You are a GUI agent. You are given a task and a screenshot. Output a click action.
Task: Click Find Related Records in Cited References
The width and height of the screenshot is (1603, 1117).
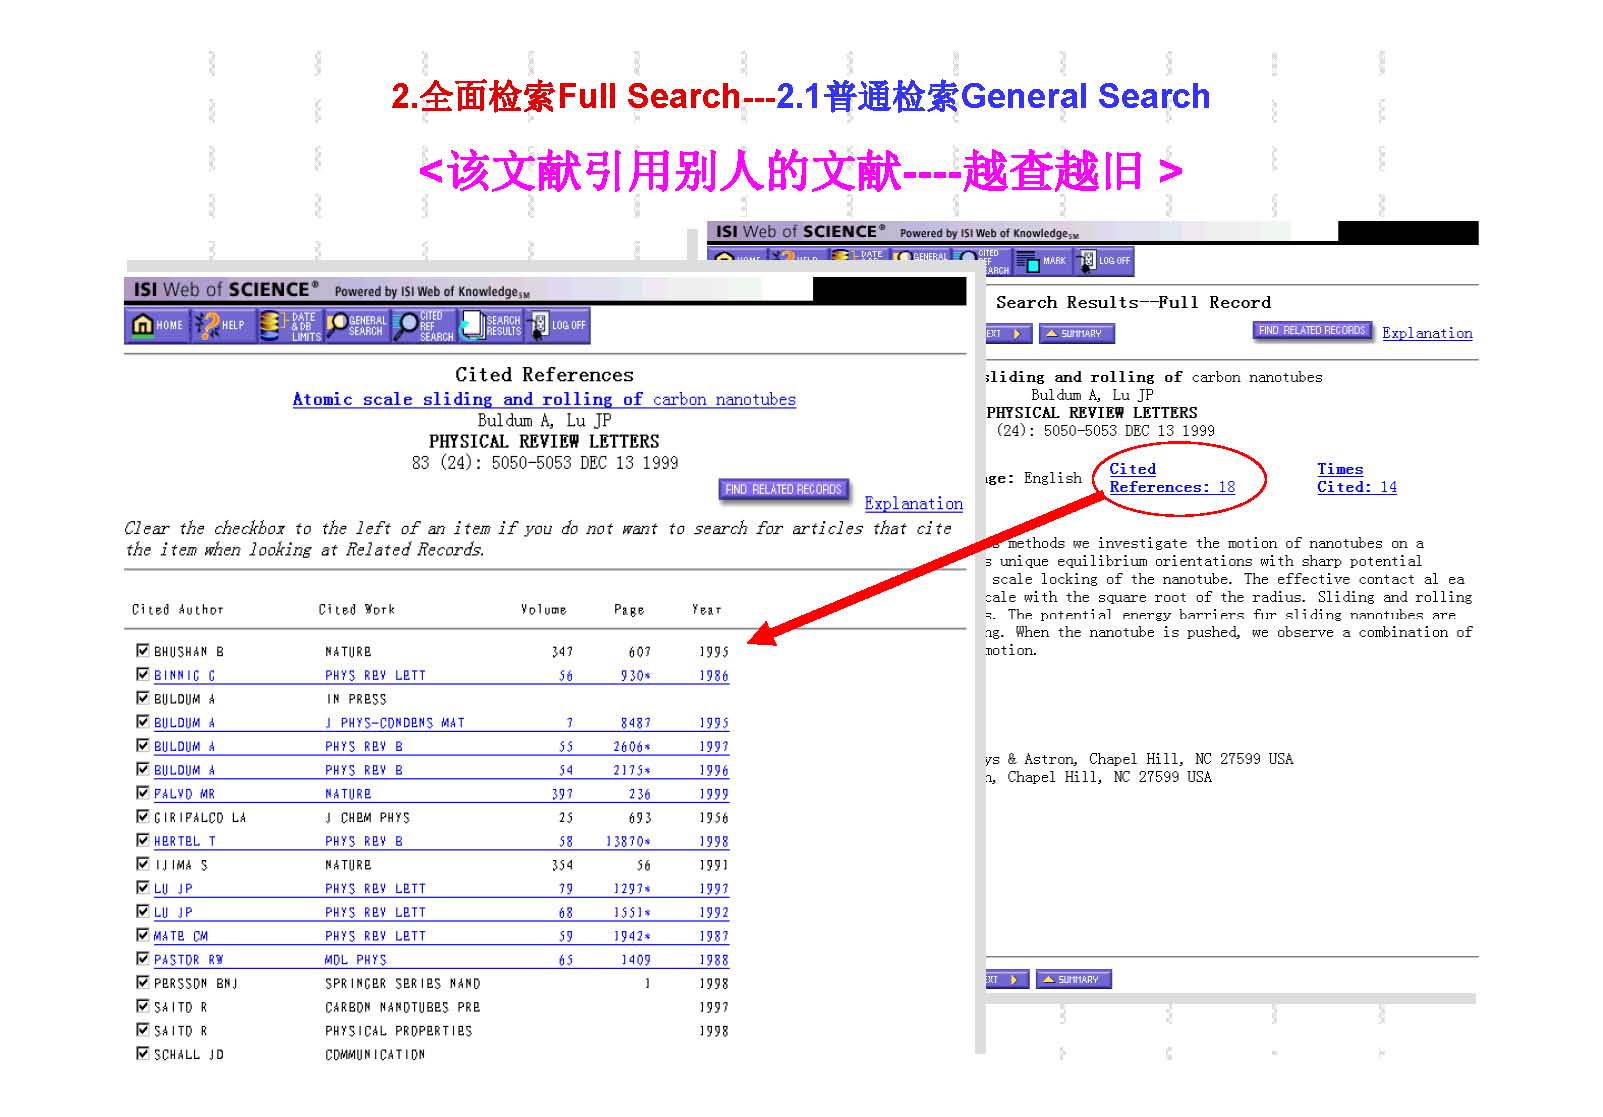click(783, 490)
